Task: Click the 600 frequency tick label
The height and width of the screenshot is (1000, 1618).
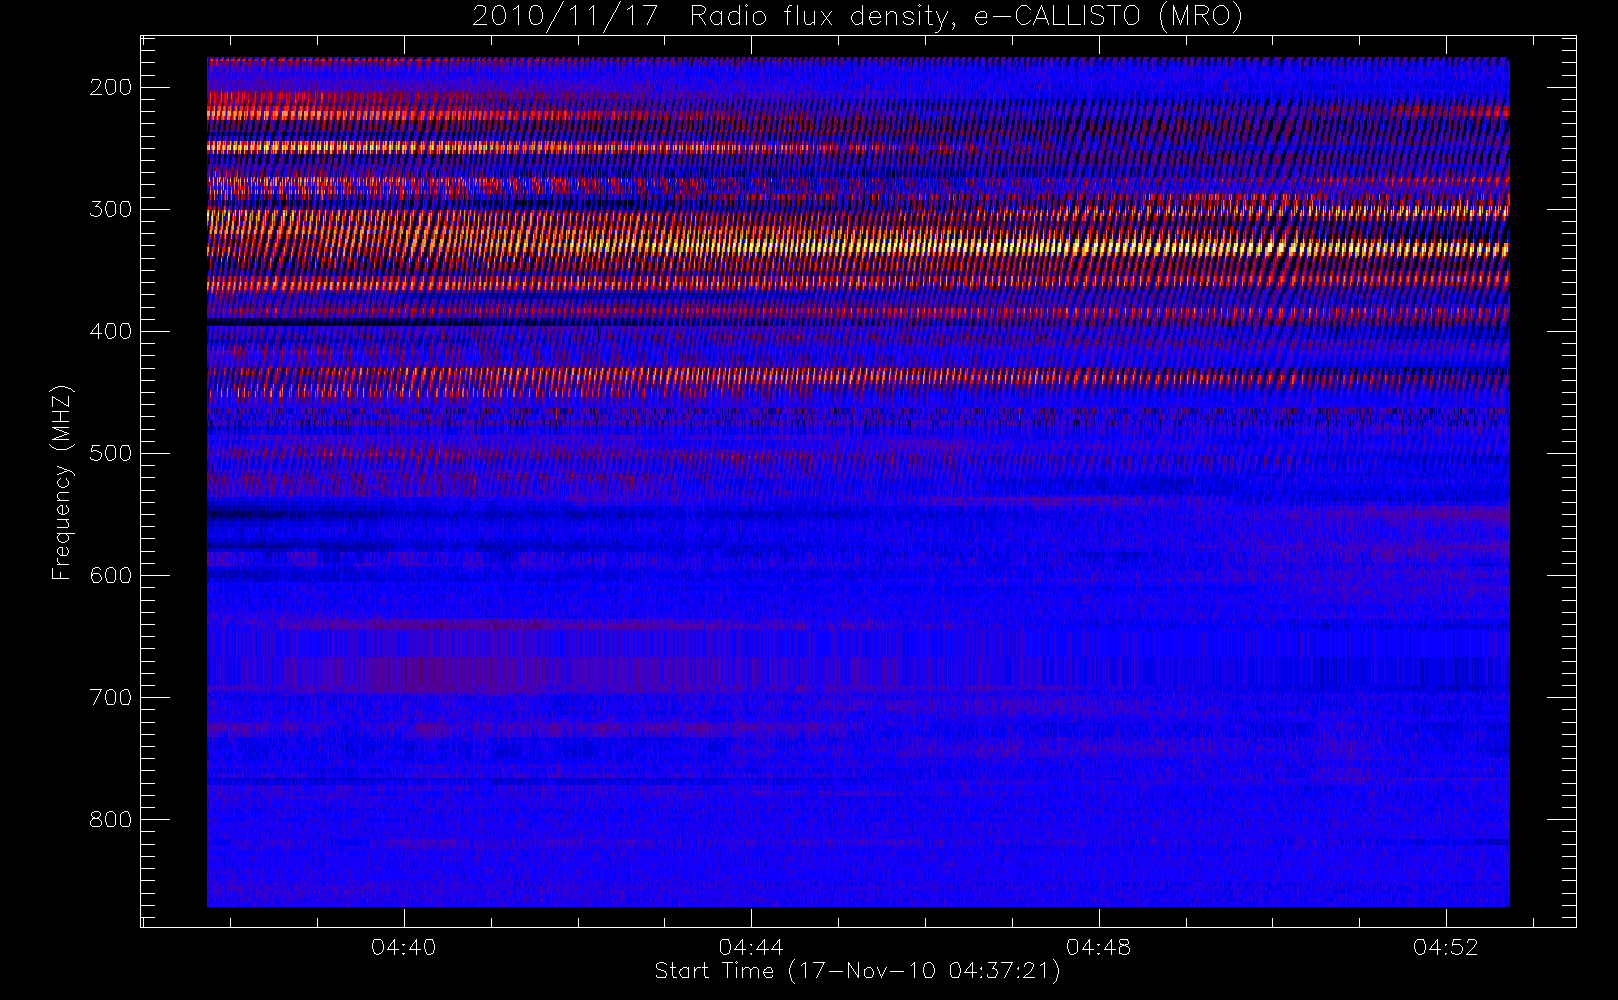Action: (x=111, y=575)
